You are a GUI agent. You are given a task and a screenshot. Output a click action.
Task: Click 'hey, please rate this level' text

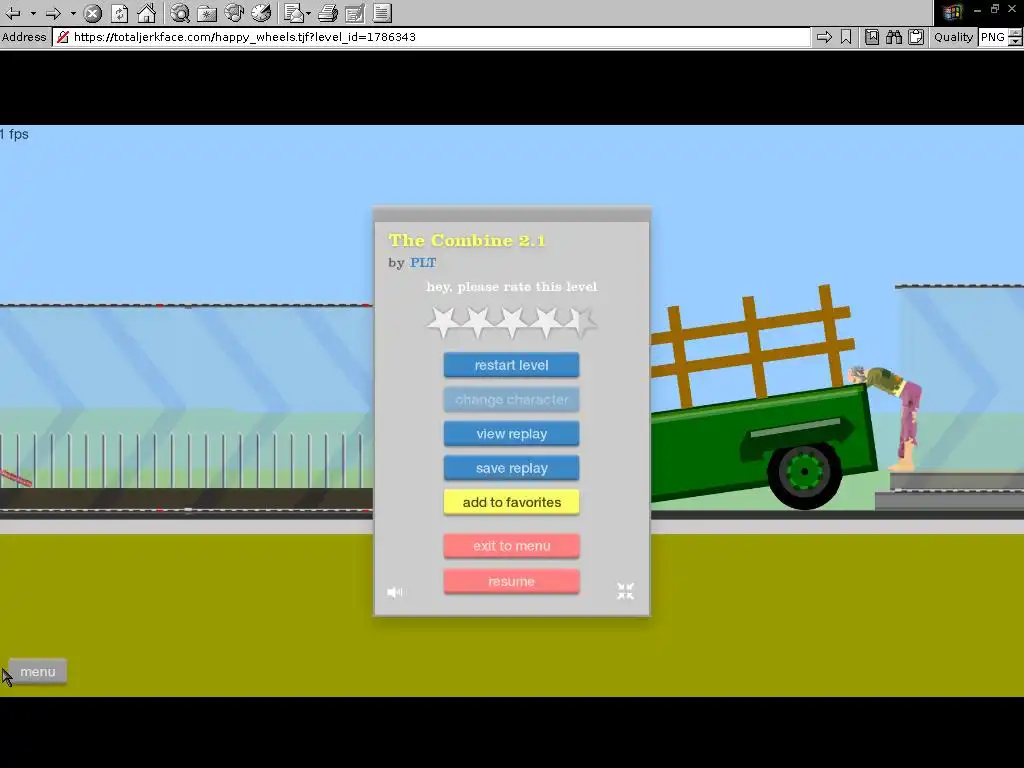coord(511,287)
